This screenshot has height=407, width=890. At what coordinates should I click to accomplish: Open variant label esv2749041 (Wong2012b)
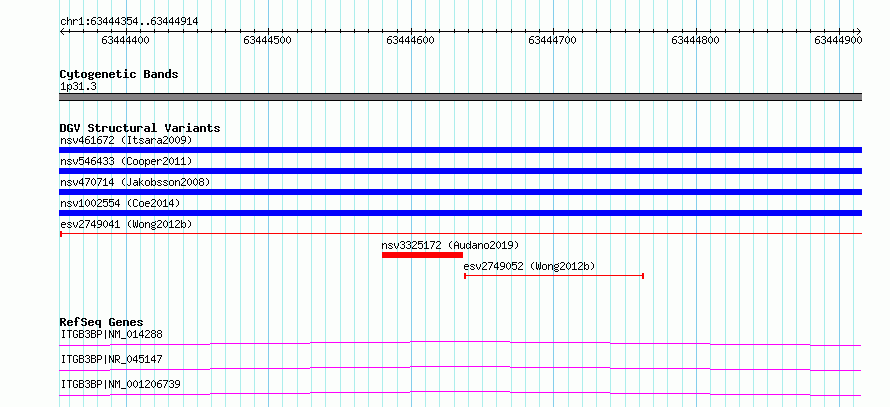[126, 225]
